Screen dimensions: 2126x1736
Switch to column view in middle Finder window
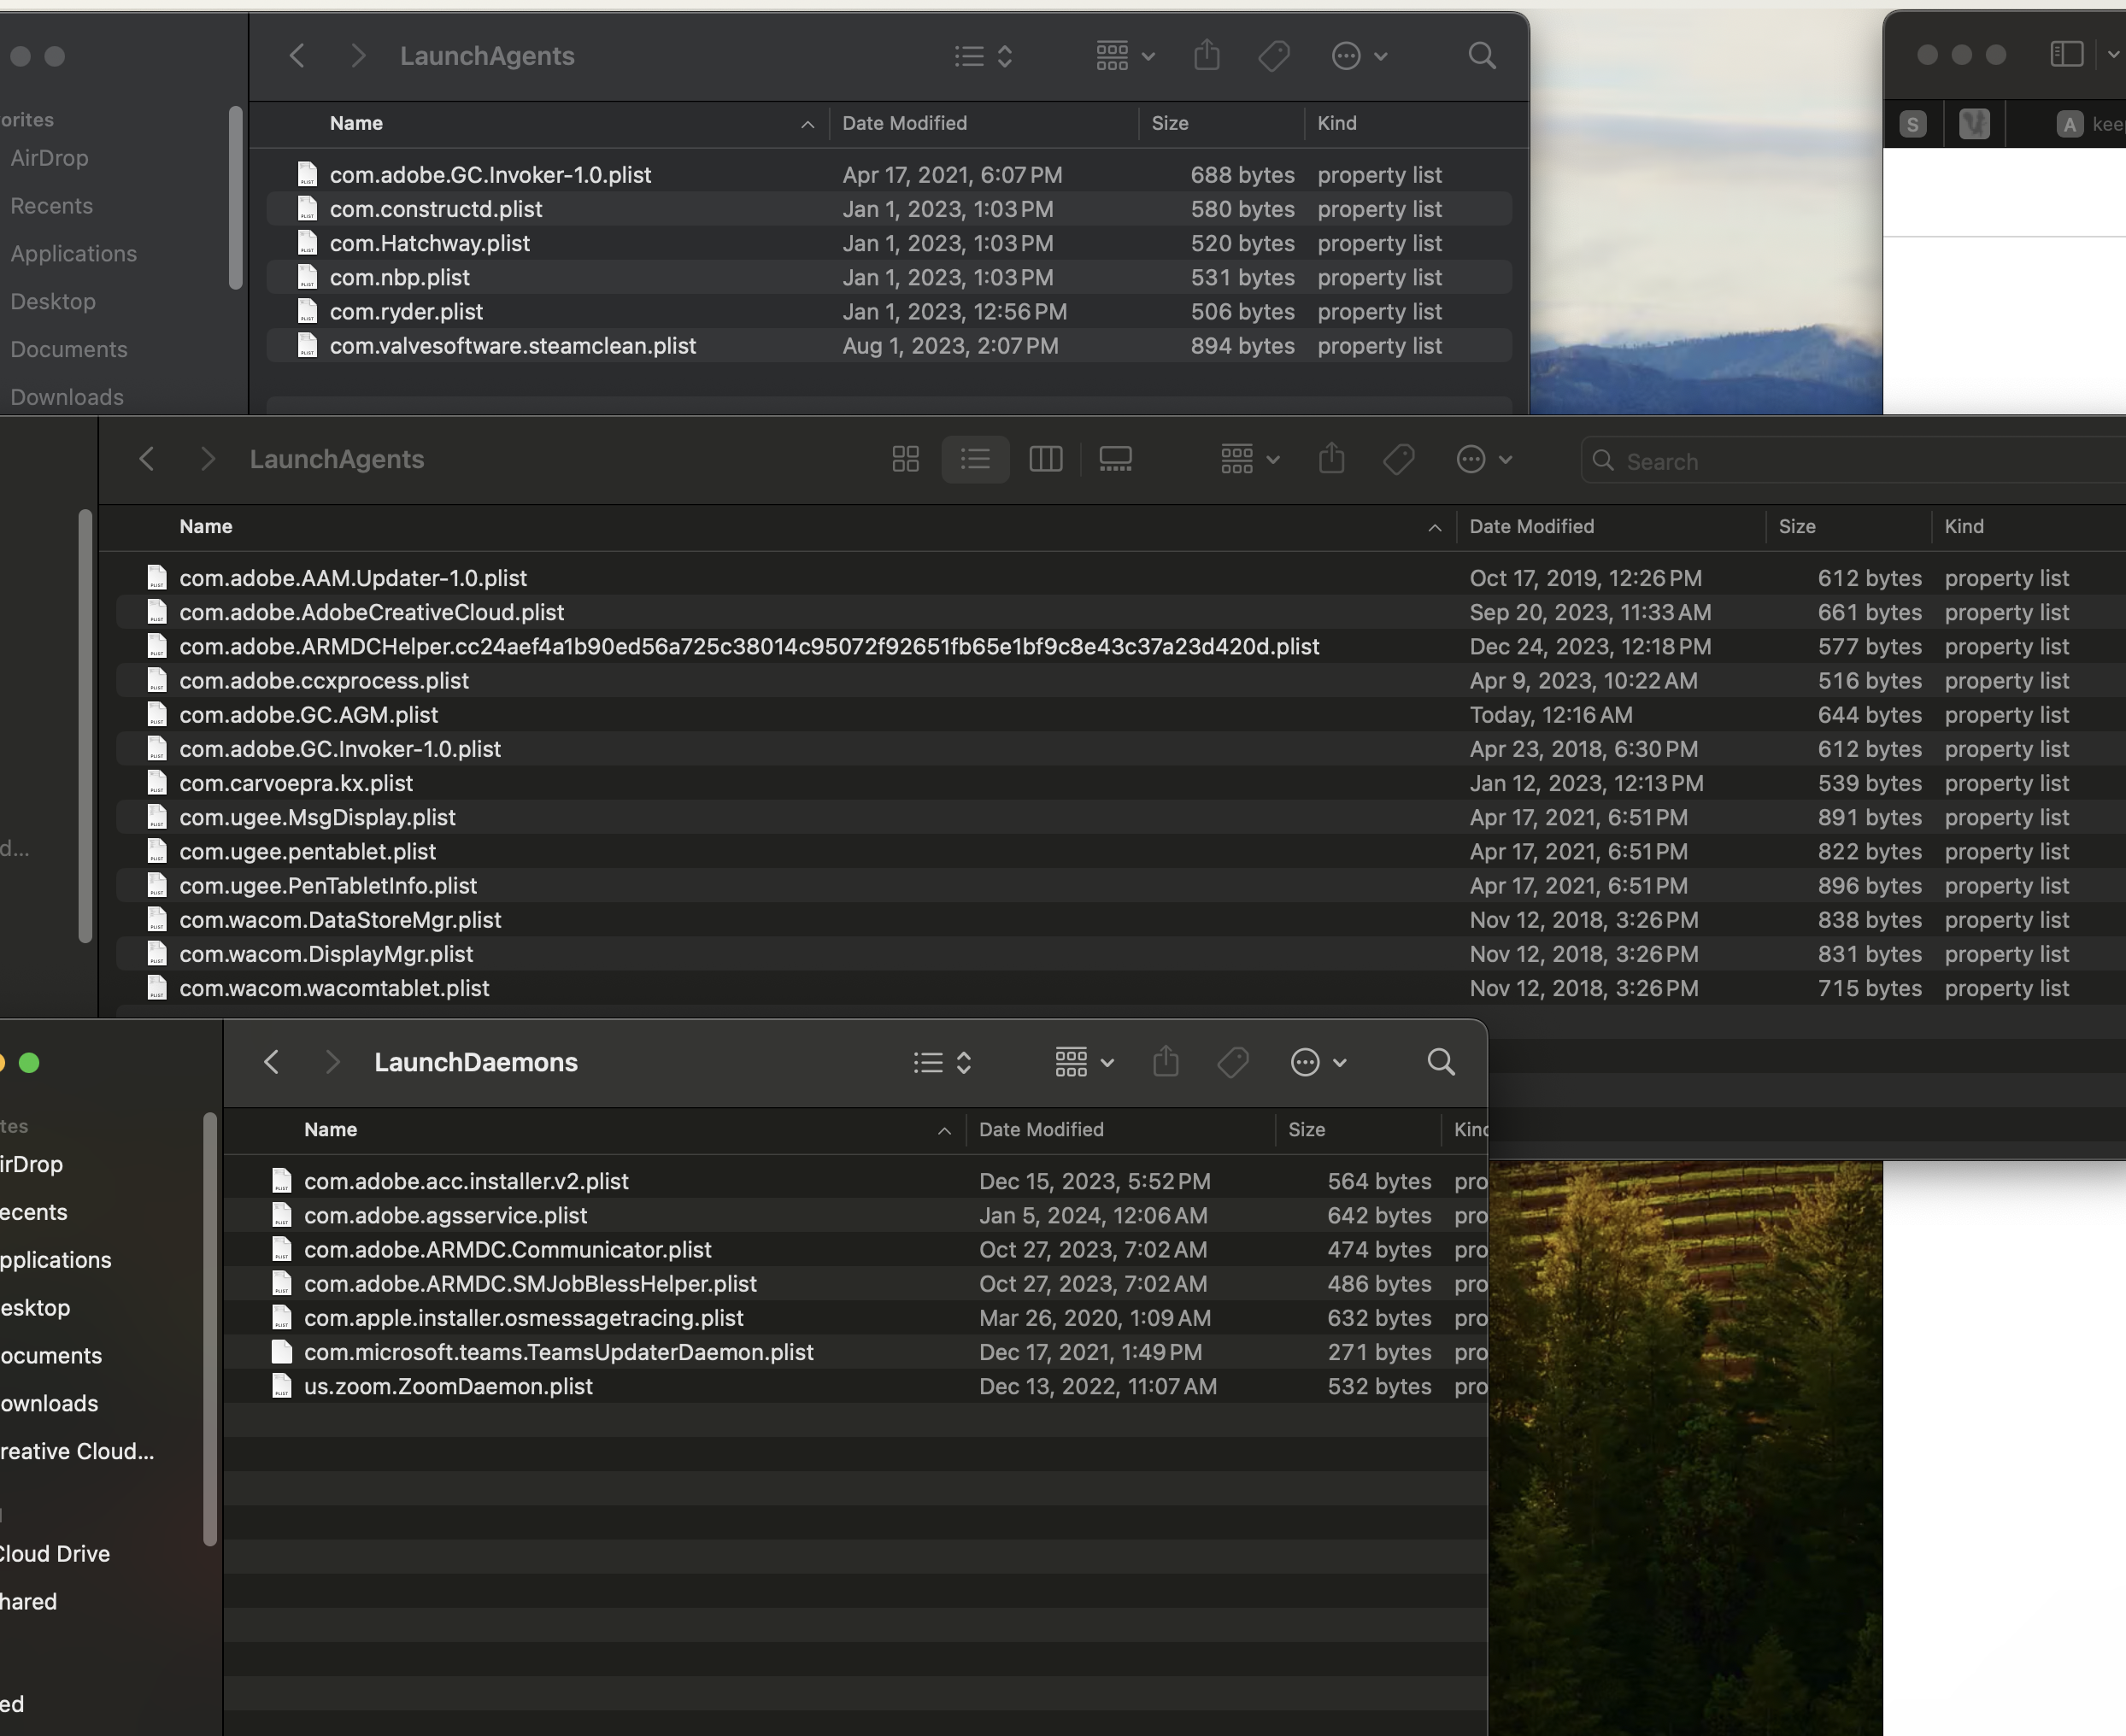click(1045, 460)
